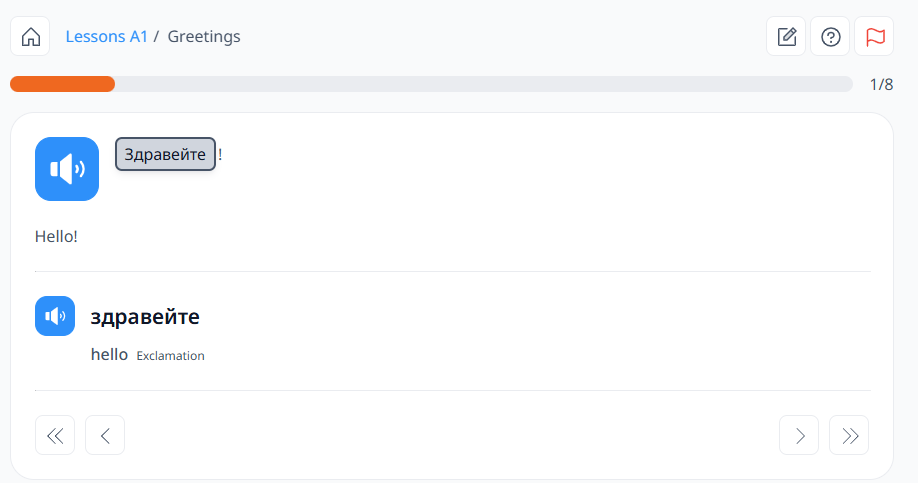Open the help question mark icon
Viewport: 918px width, 483px height.
pos(830,36)
